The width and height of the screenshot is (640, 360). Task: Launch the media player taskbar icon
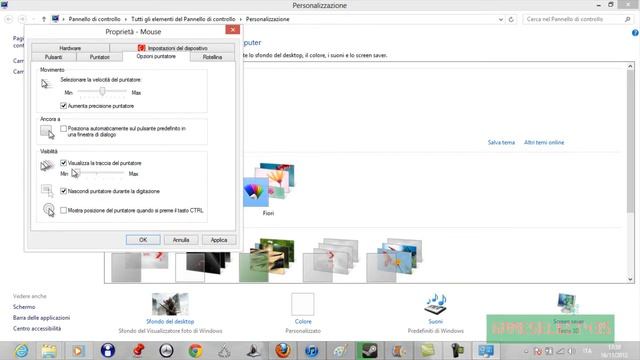click(x=78, y=351)
